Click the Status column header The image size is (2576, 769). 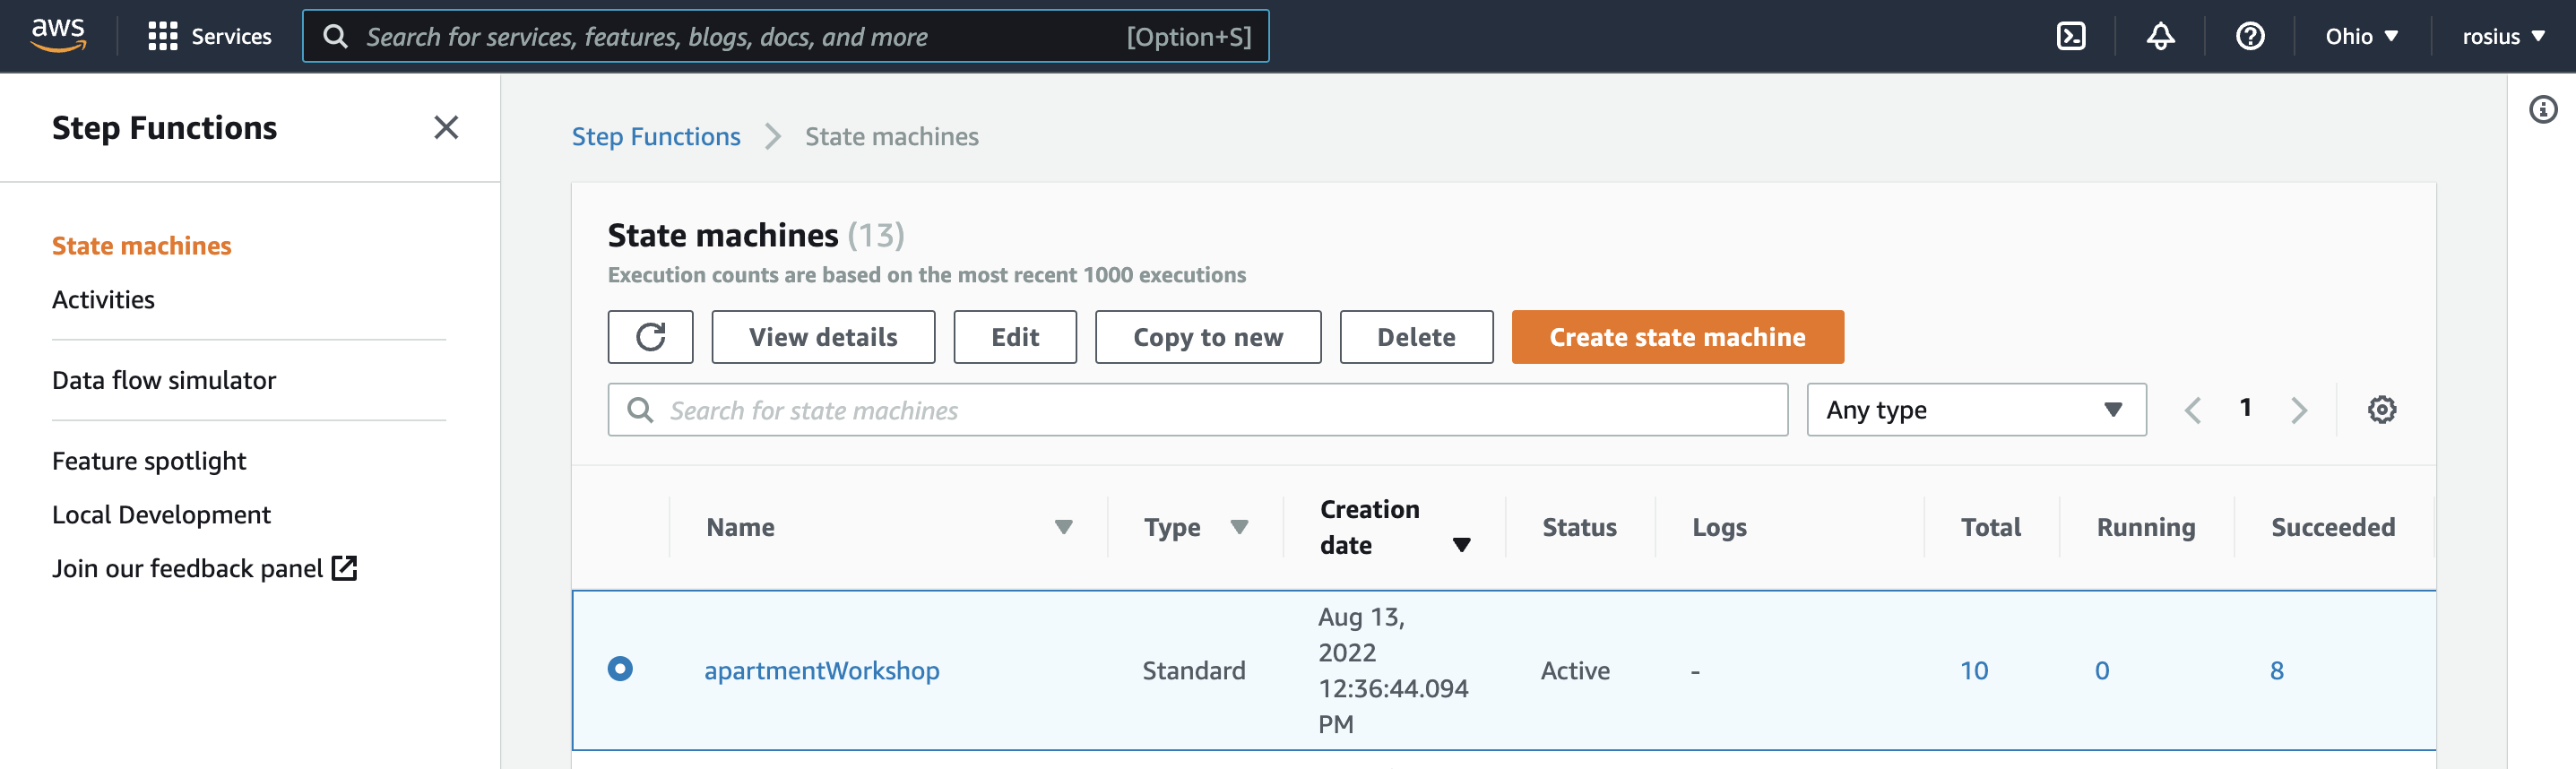pos(1579,527)
